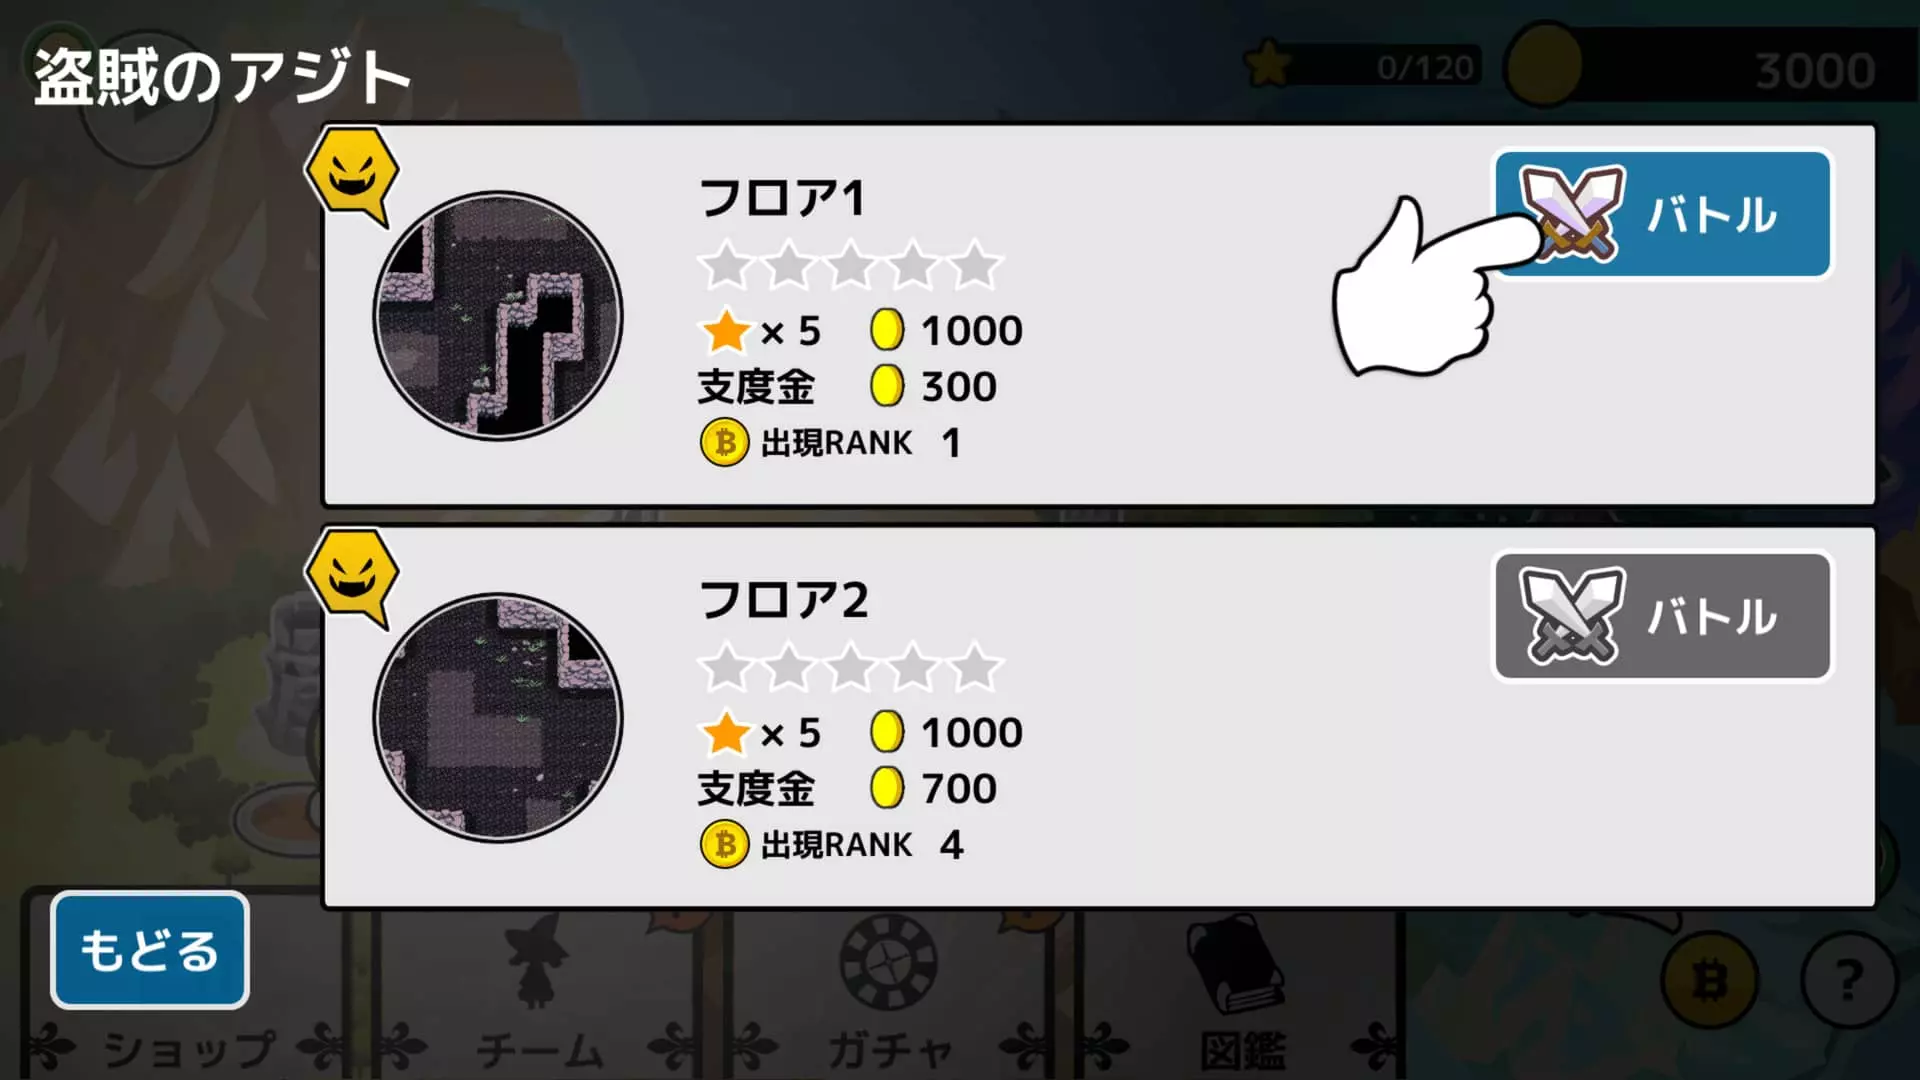Tap the star progress bar showing 0/120
This screenshot has height=1080, width=1920.
1363,66
